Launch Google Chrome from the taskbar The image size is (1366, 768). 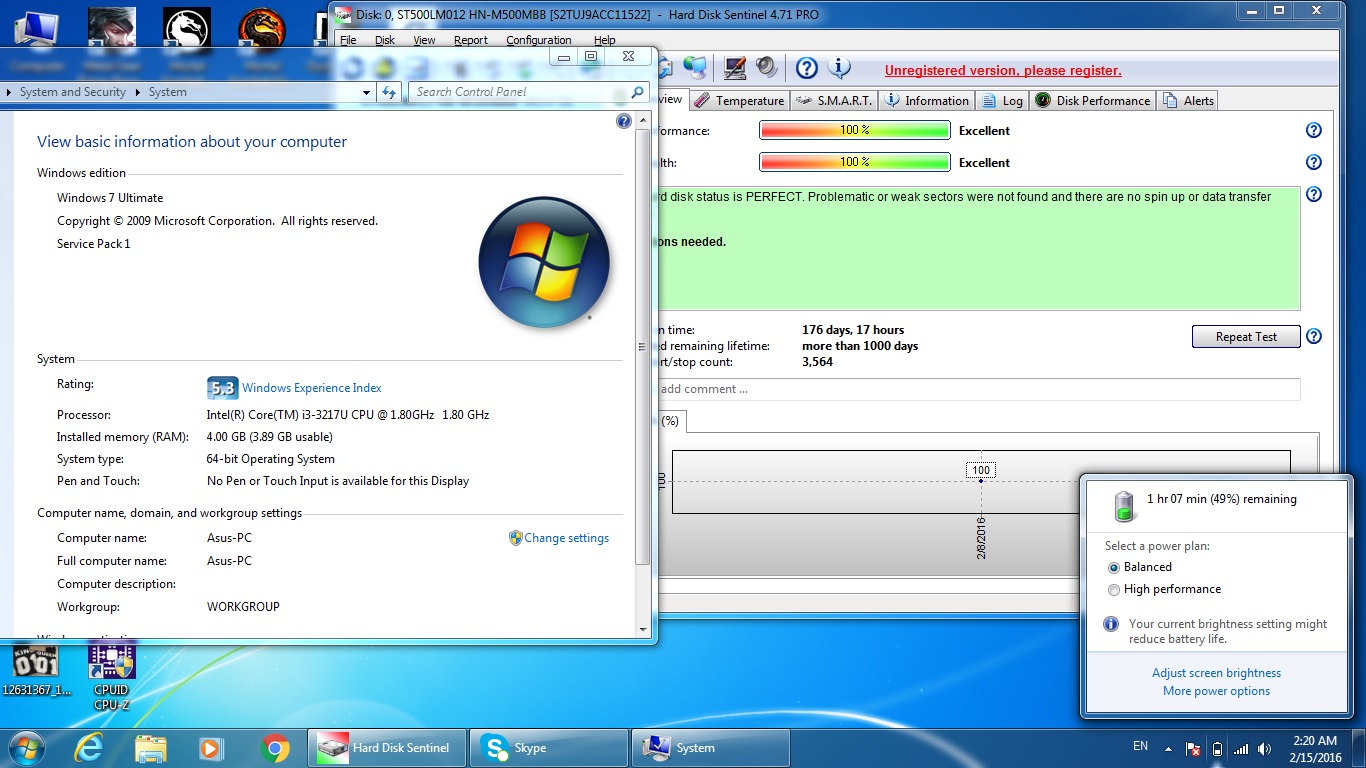click(x=275, y=748)
